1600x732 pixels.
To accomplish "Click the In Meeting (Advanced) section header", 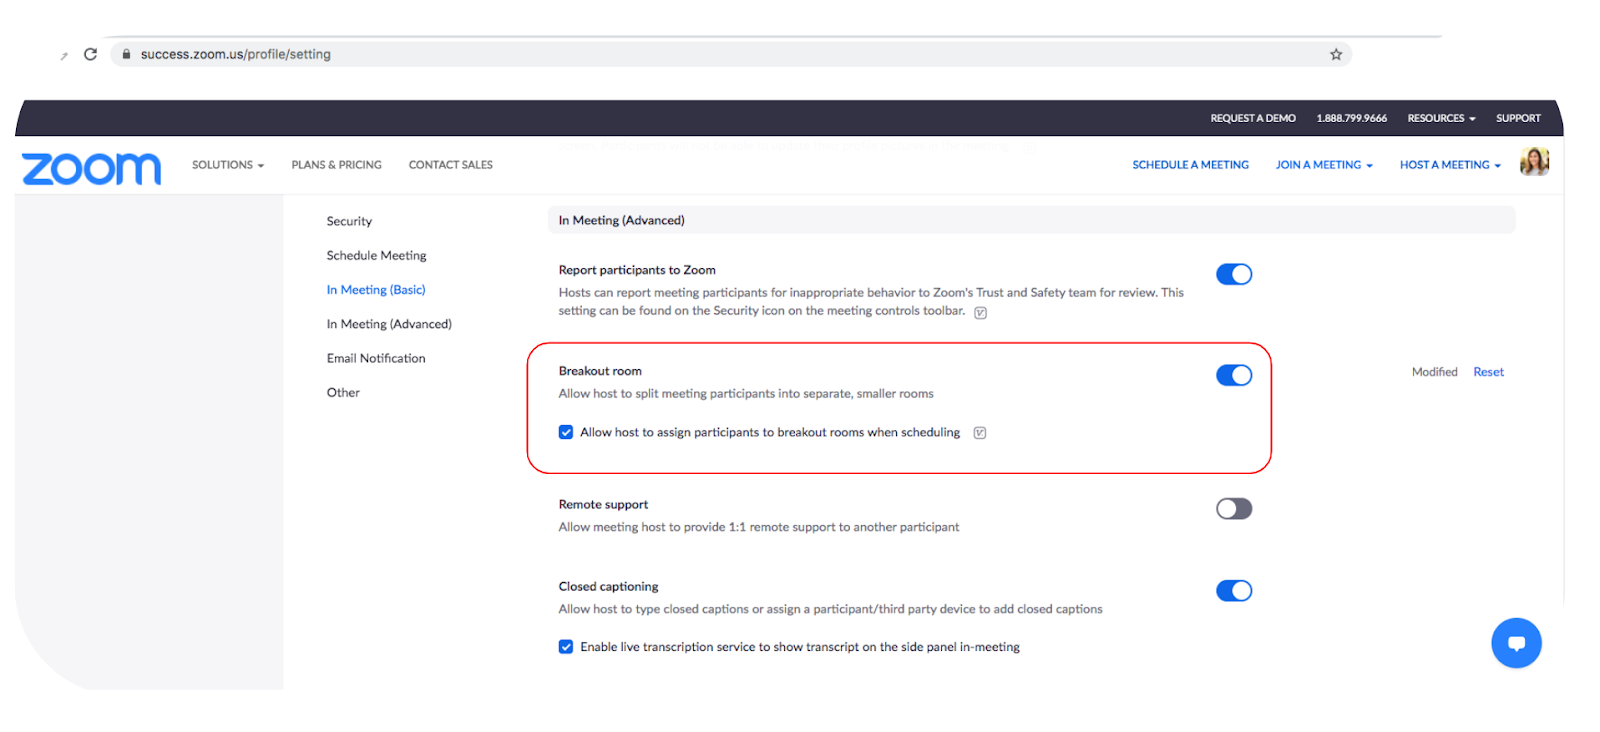I will point(1031,220).
